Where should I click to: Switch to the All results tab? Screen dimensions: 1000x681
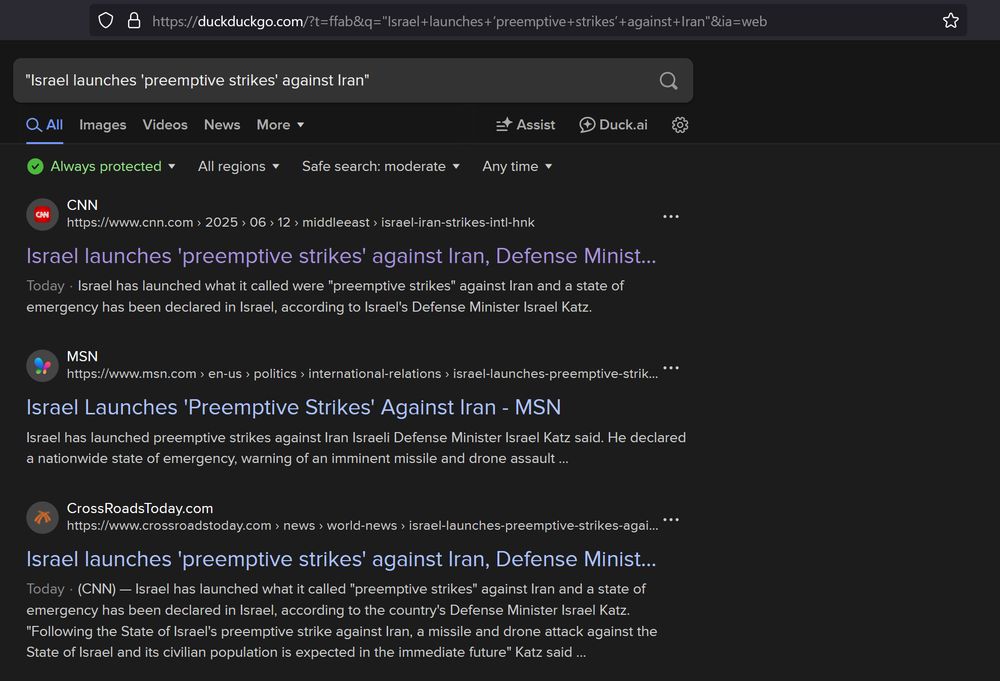tap(45, 125)
